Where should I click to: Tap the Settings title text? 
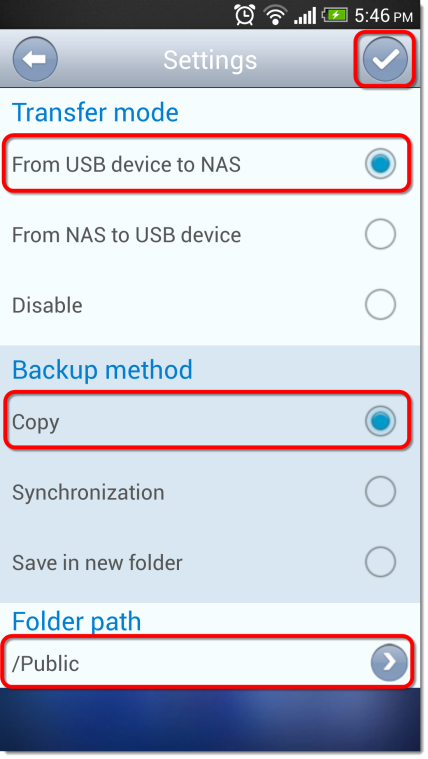(x=210, y=60)
